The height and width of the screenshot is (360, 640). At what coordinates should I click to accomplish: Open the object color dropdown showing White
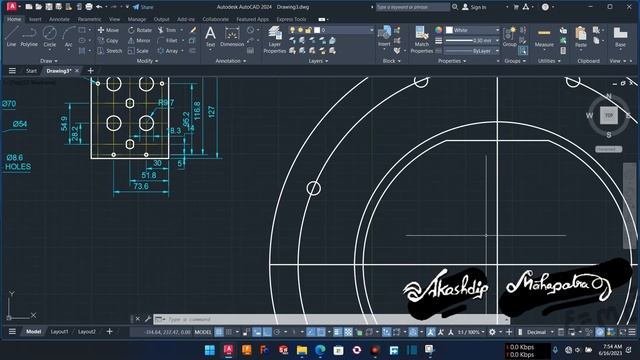472,30
